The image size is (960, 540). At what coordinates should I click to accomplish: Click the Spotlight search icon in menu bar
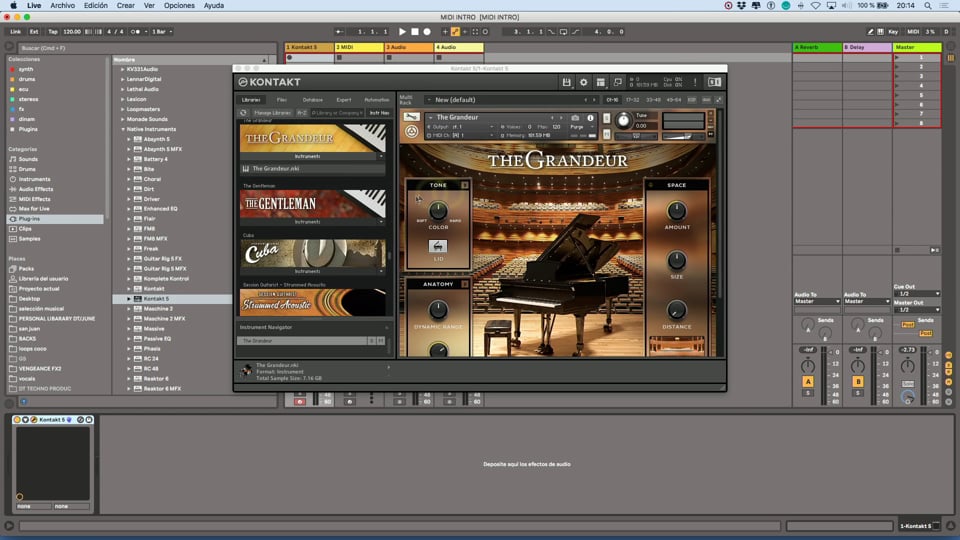pos(928,6)
